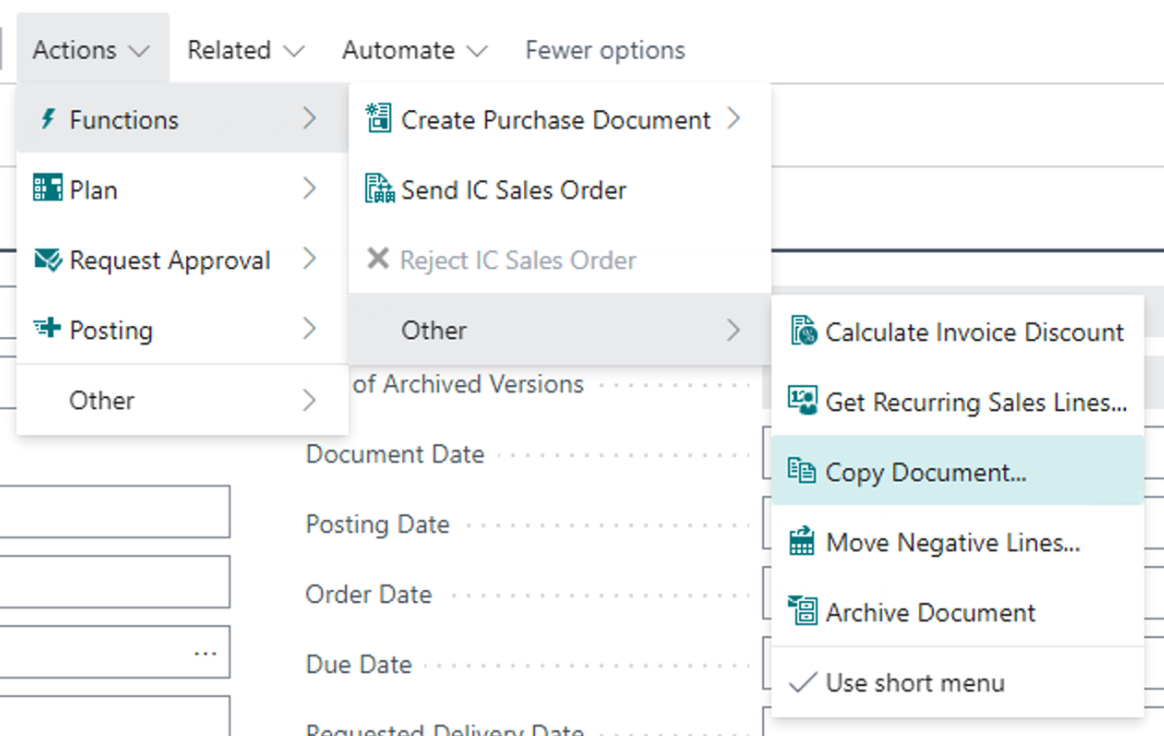Viewport: 1164px width, 736px height.
Task: Click the Request Approval checkmark icon
Action: 47,260
